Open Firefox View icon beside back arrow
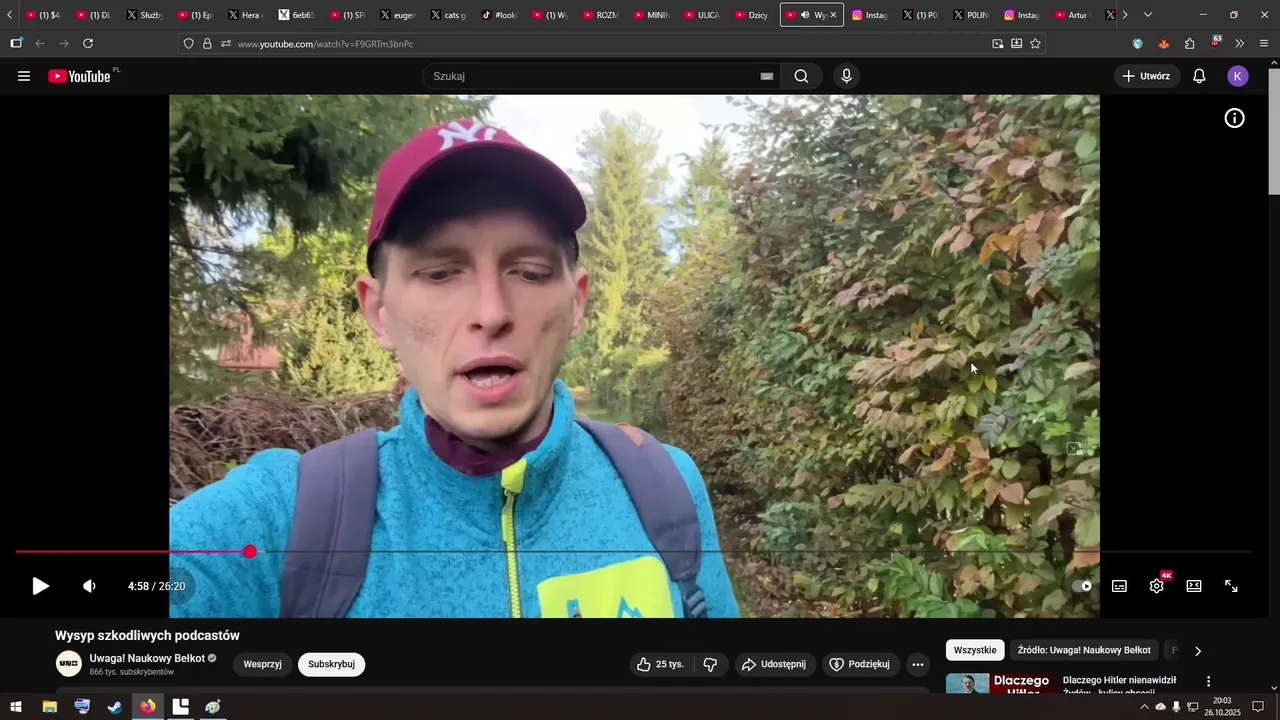Viewport: 1280px width, 720px height. tap(16, 44)
